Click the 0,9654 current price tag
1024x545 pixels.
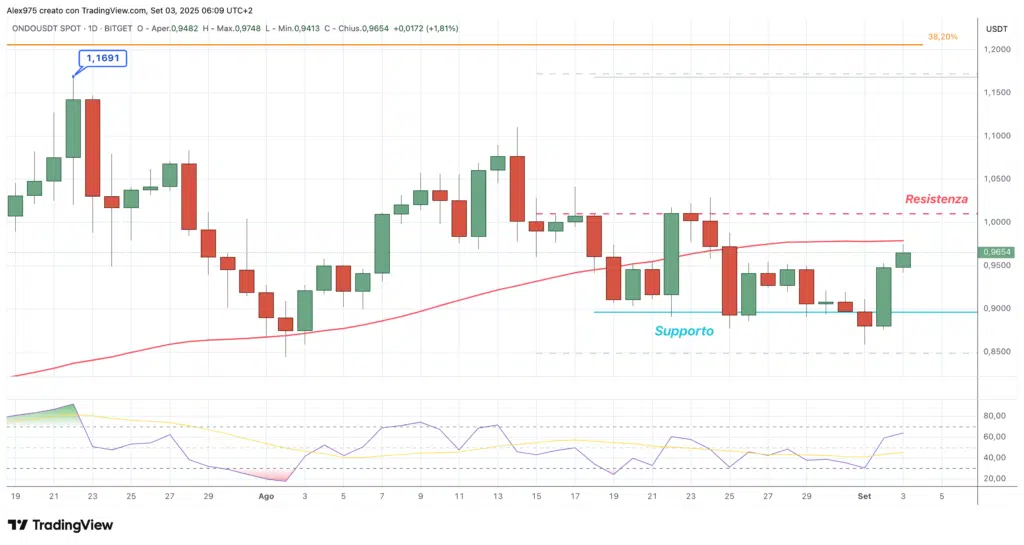tap(998, 253)
